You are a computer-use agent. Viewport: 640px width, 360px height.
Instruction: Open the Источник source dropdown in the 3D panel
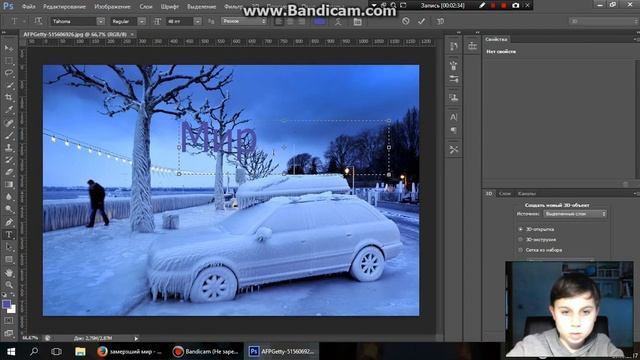pyautogui.click(x=575, y=214)
